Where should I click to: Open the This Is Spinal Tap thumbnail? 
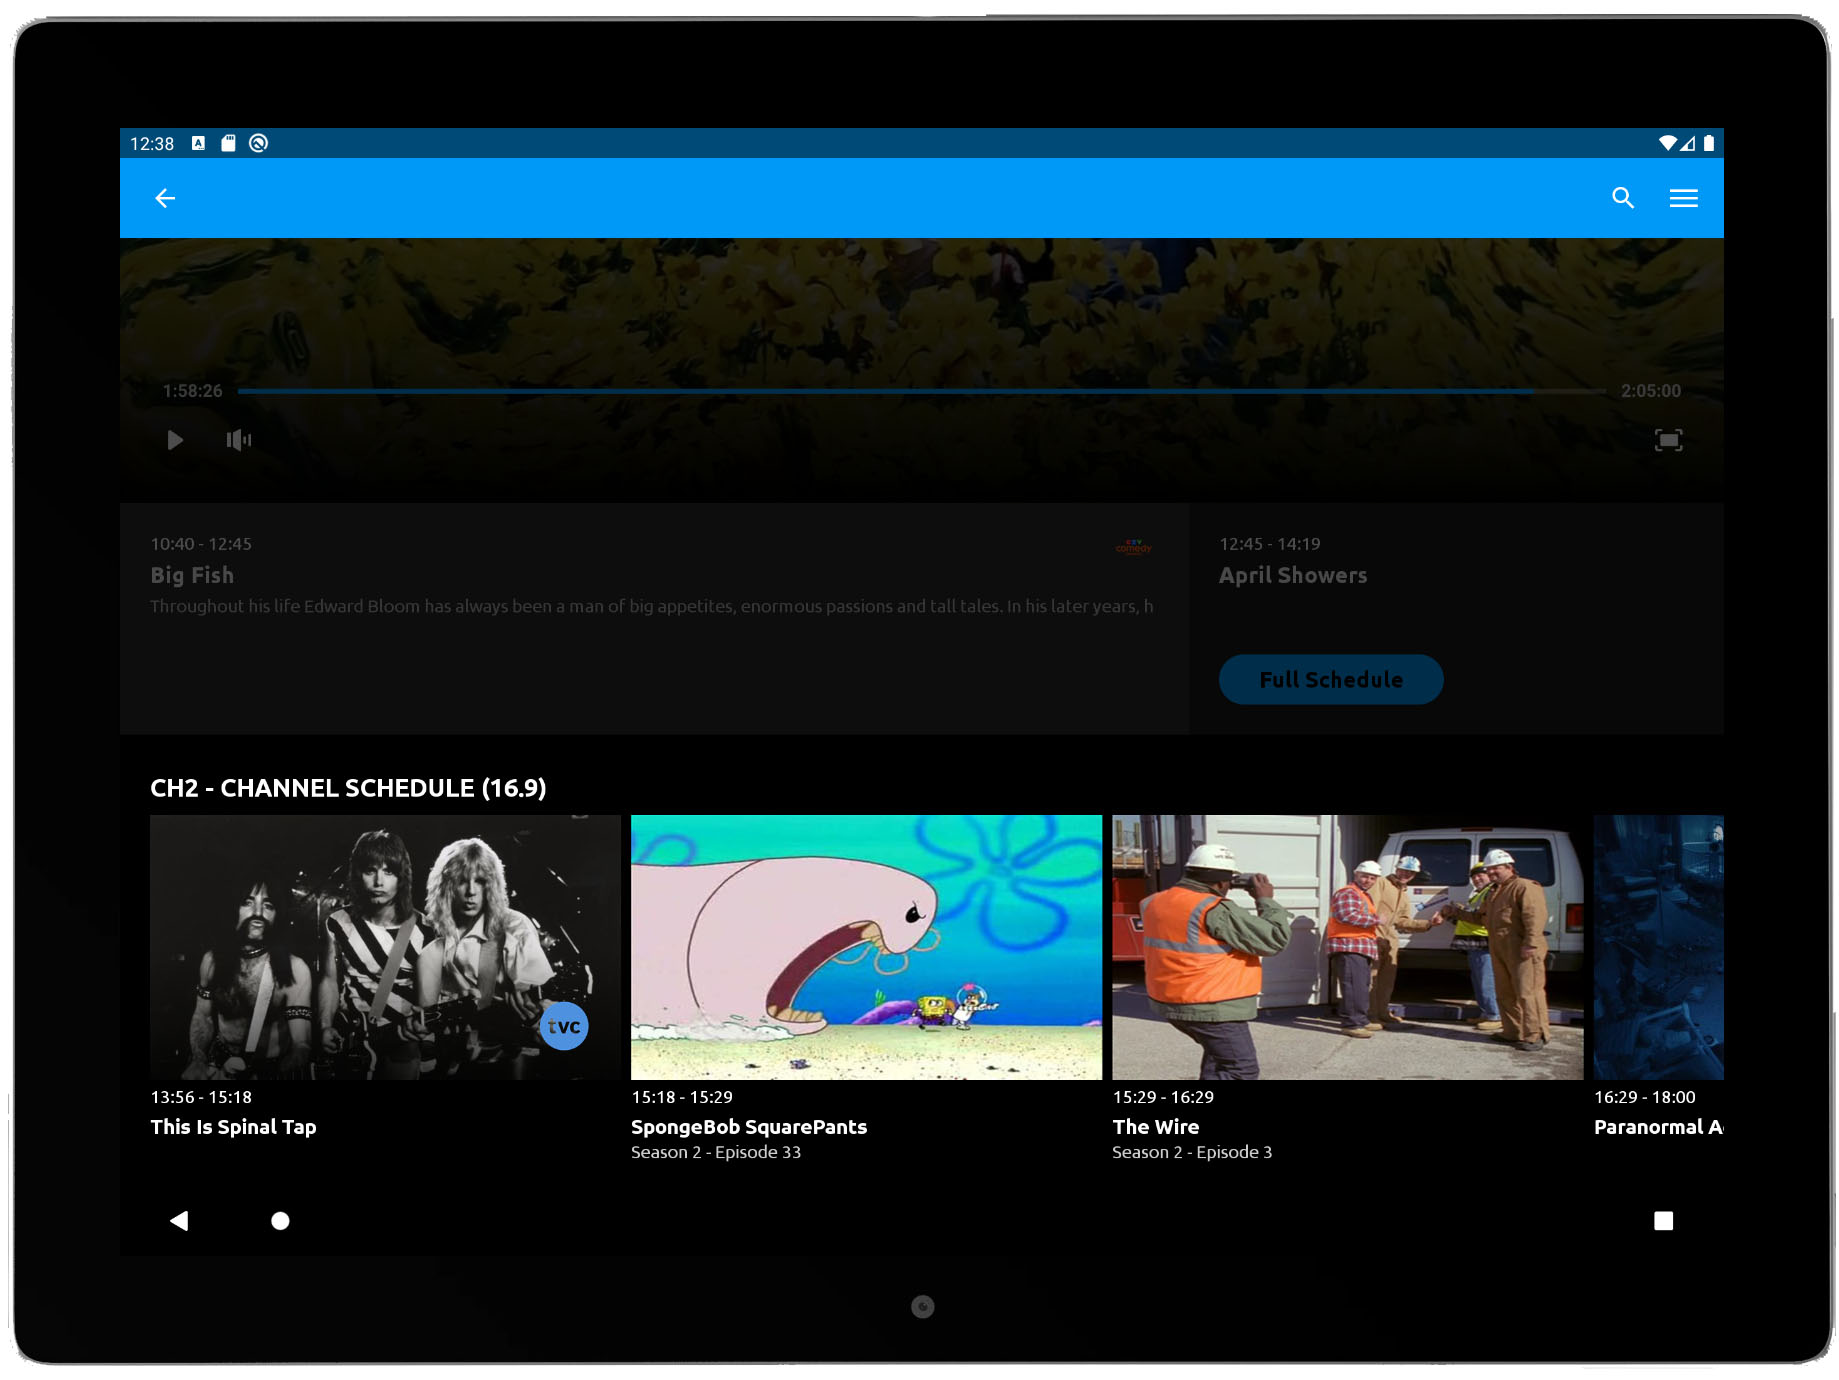[385, 947]
